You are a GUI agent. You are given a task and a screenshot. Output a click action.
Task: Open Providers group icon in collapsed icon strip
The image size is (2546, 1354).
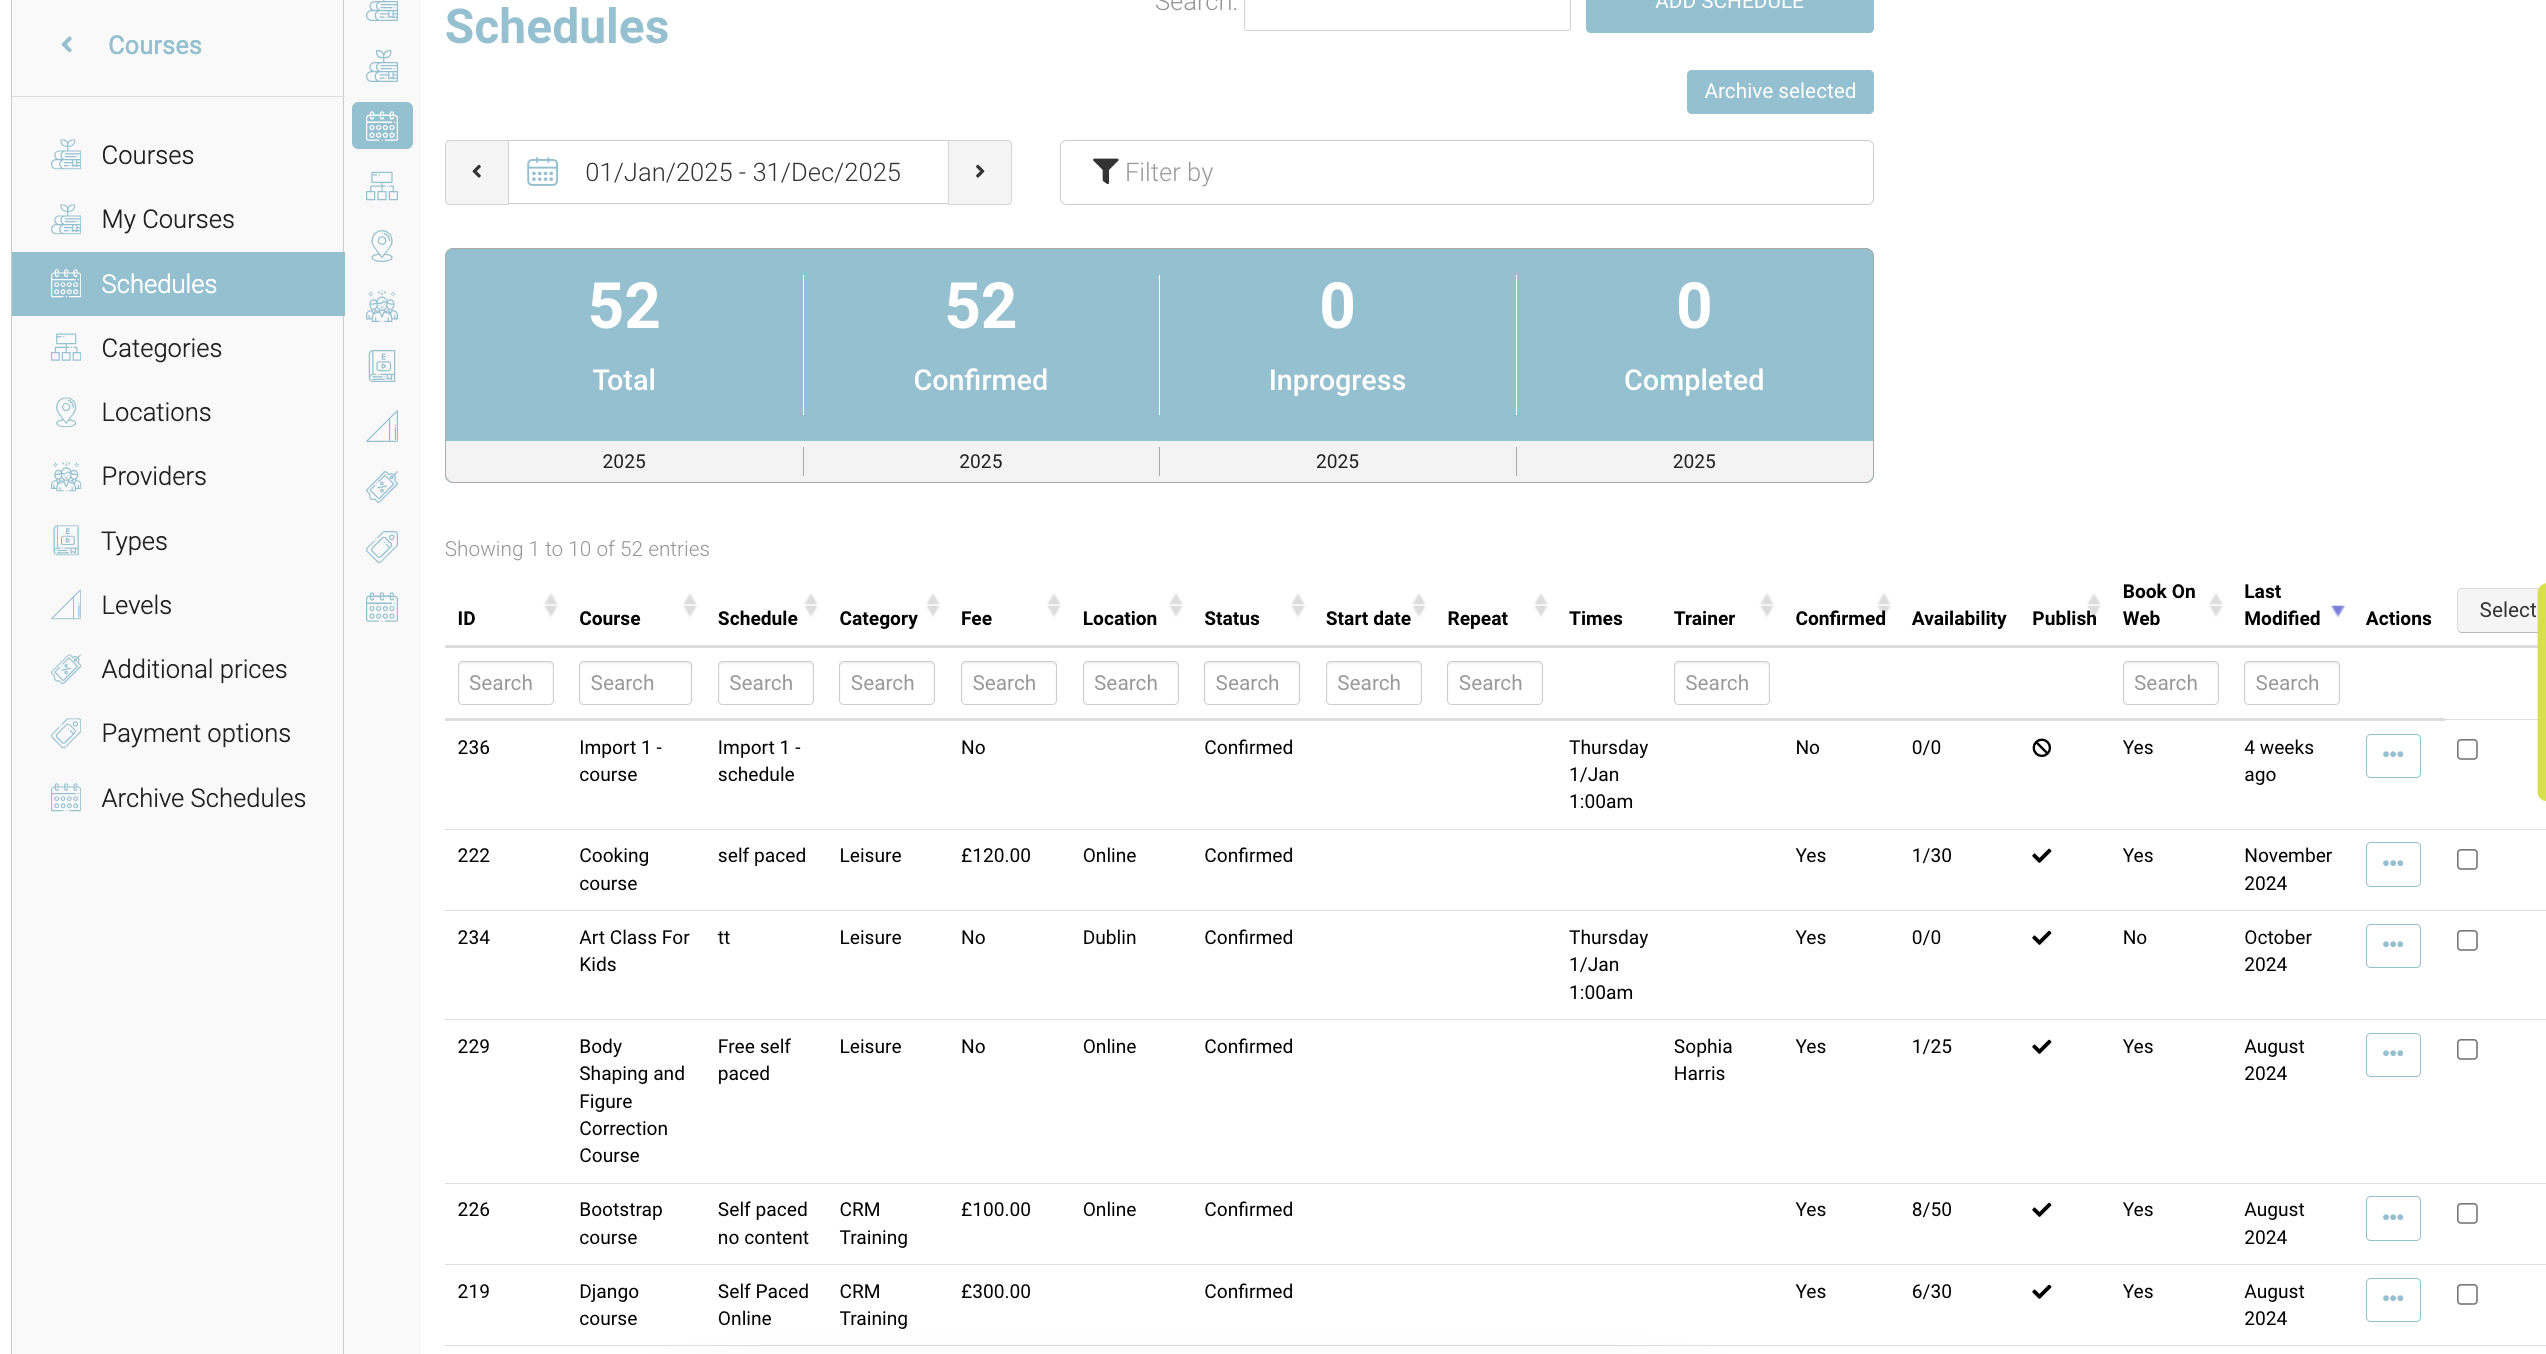[381, 306]
